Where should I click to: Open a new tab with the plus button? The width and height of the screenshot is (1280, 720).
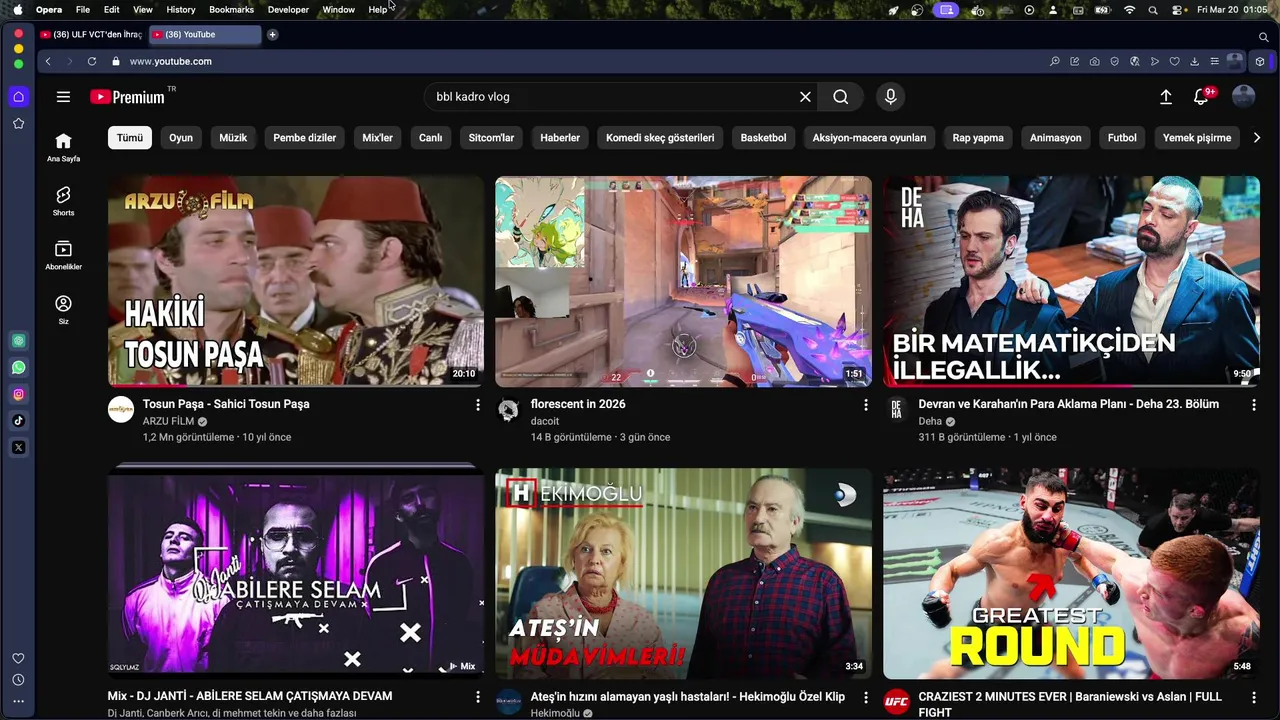(272, 34)
